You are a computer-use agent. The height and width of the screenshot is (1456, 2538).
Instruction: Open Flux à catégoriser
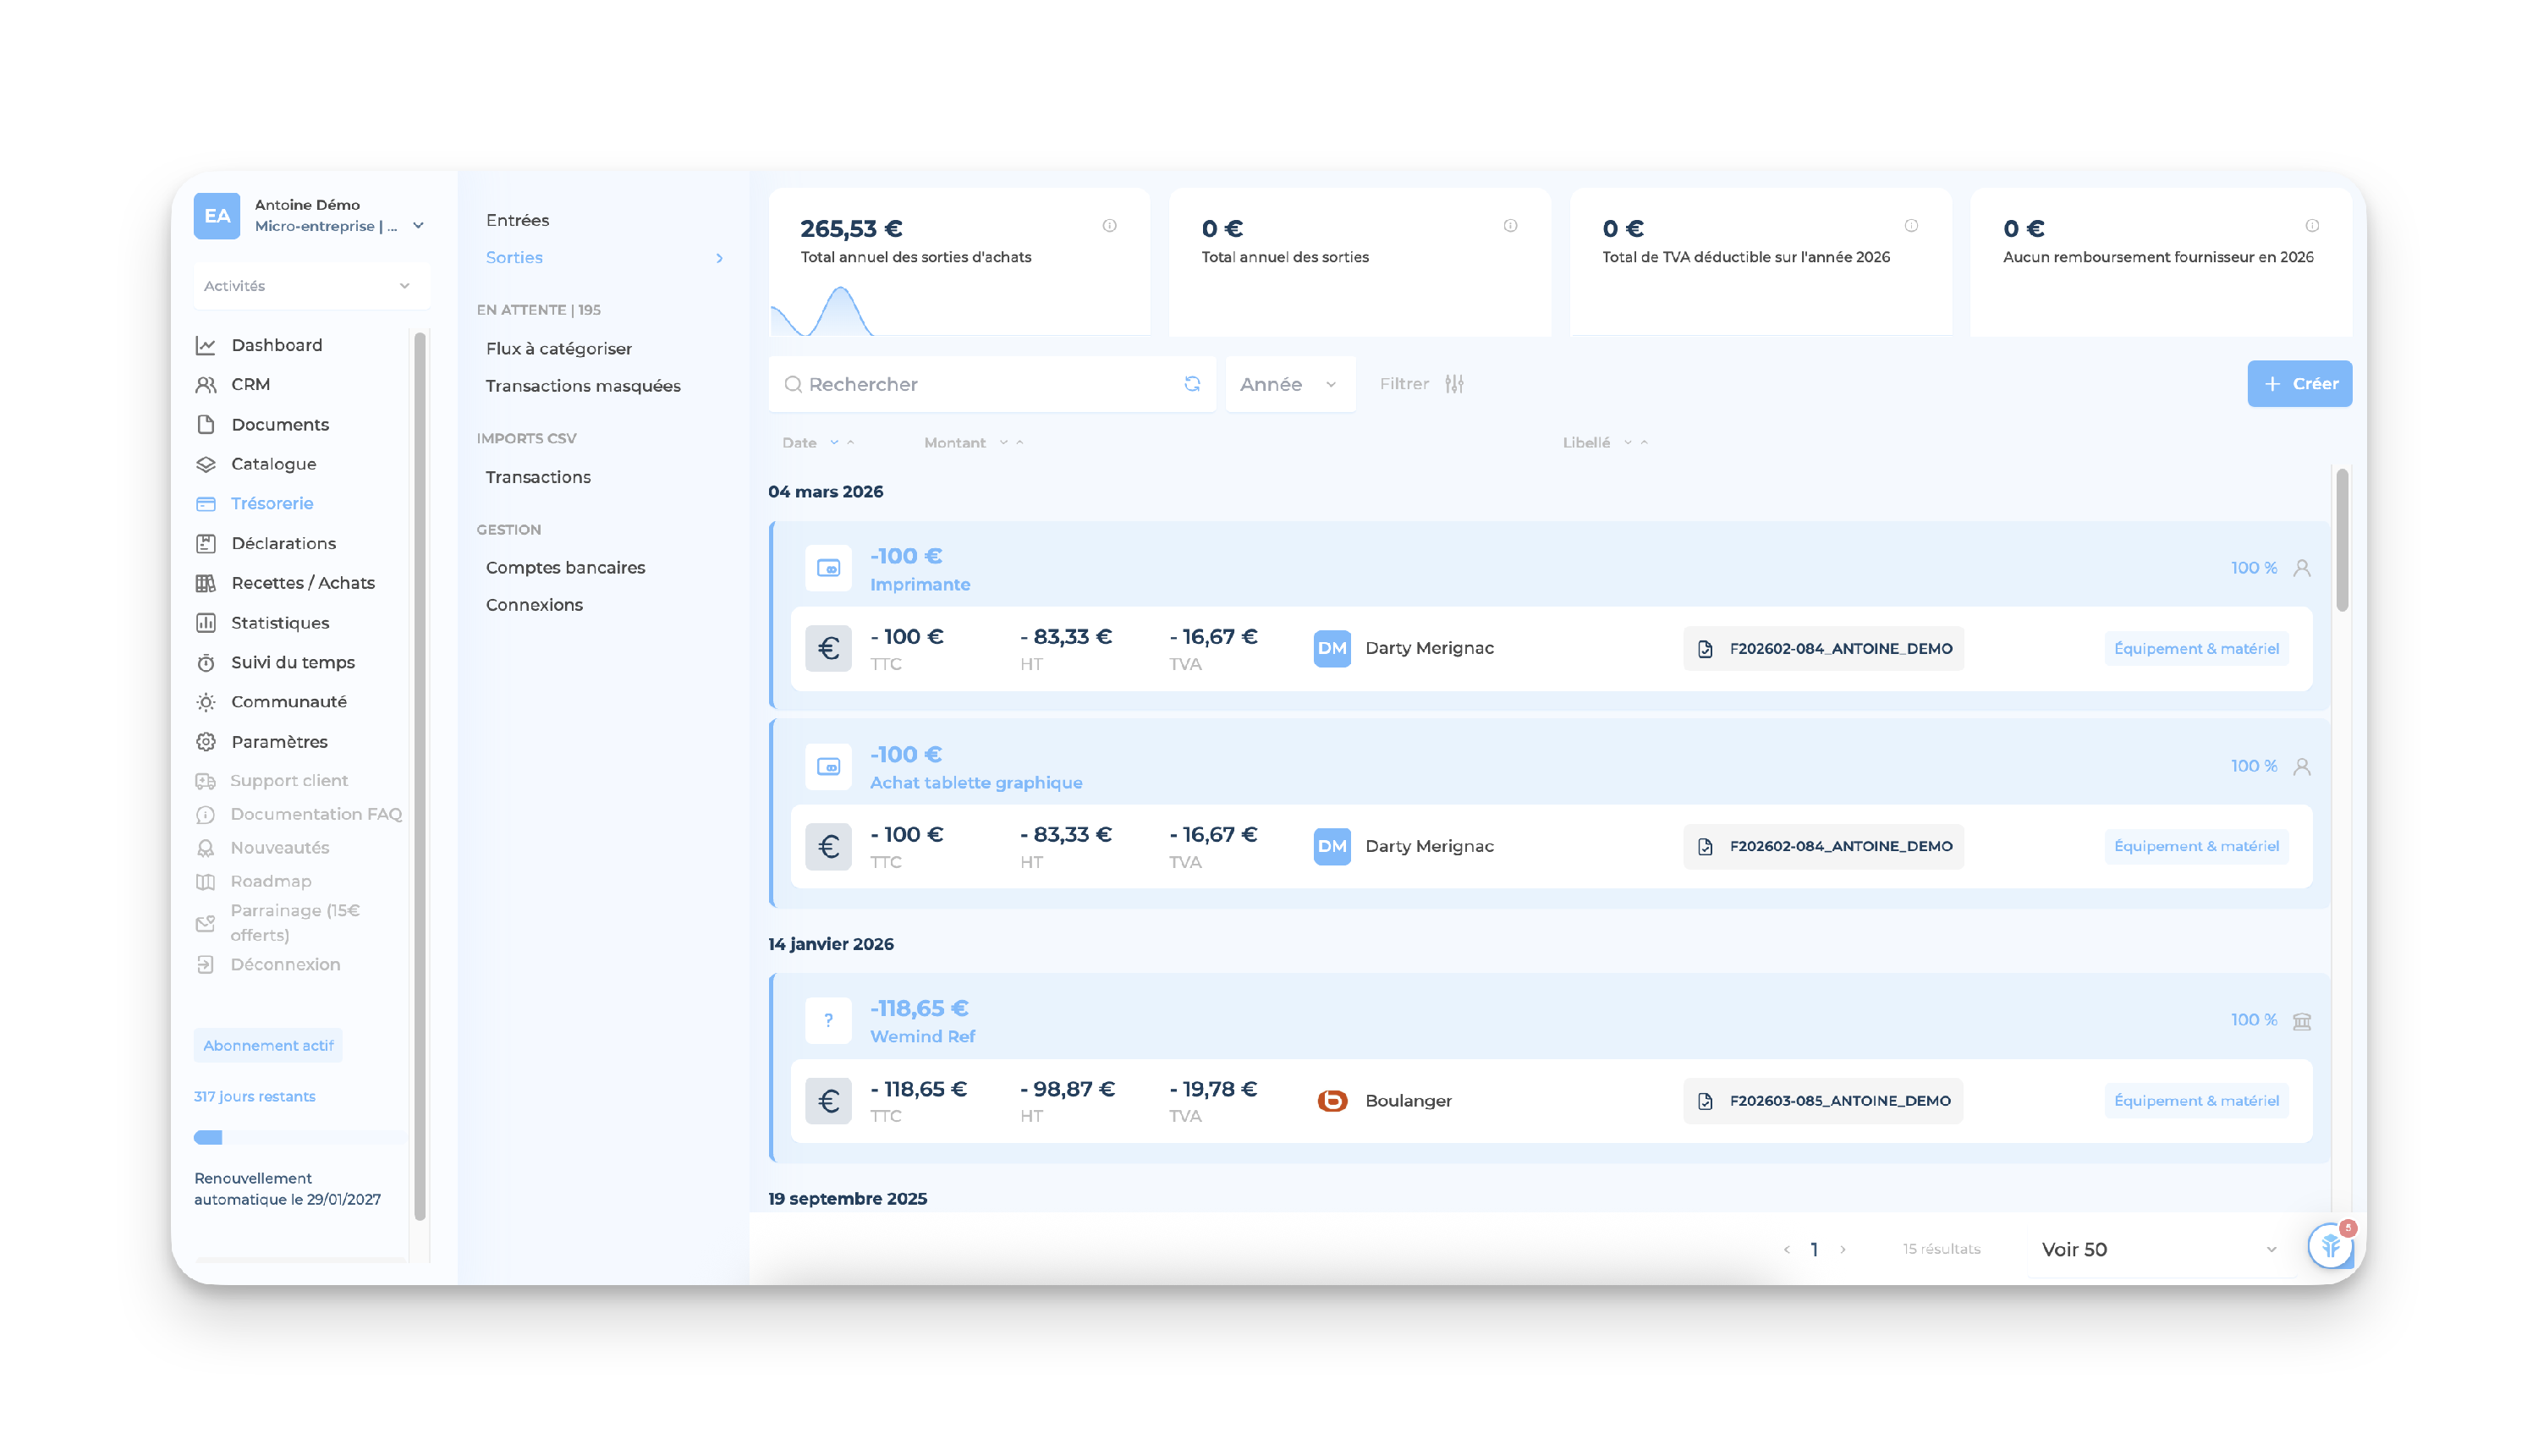558,349
